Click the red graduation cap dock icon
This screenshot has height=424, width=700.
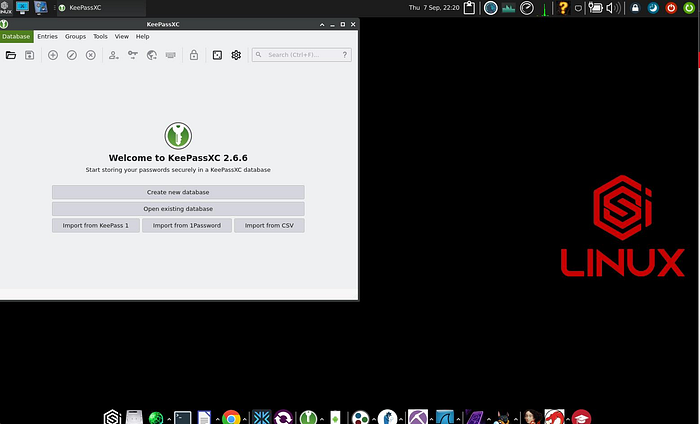(581, 417)
